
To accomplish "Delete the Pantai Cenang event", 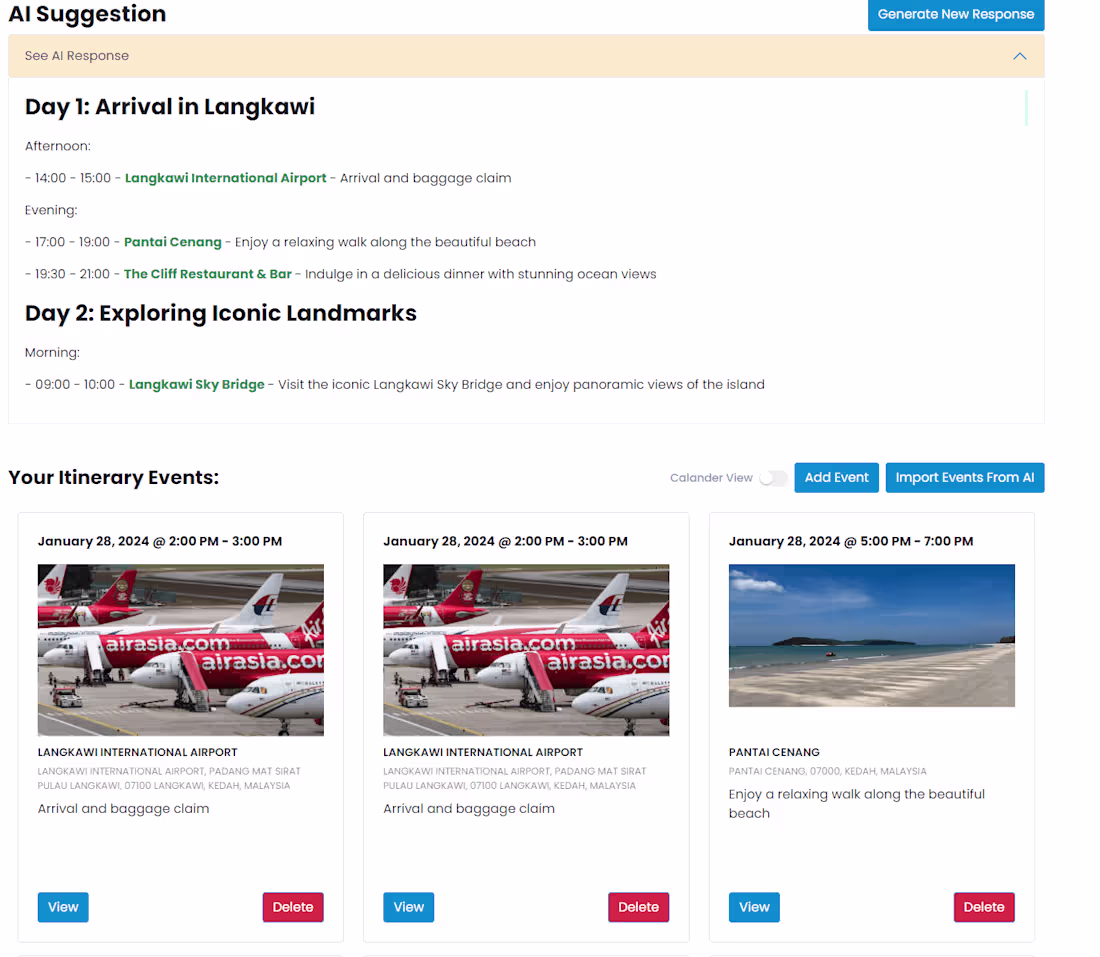I will point(983,907).
